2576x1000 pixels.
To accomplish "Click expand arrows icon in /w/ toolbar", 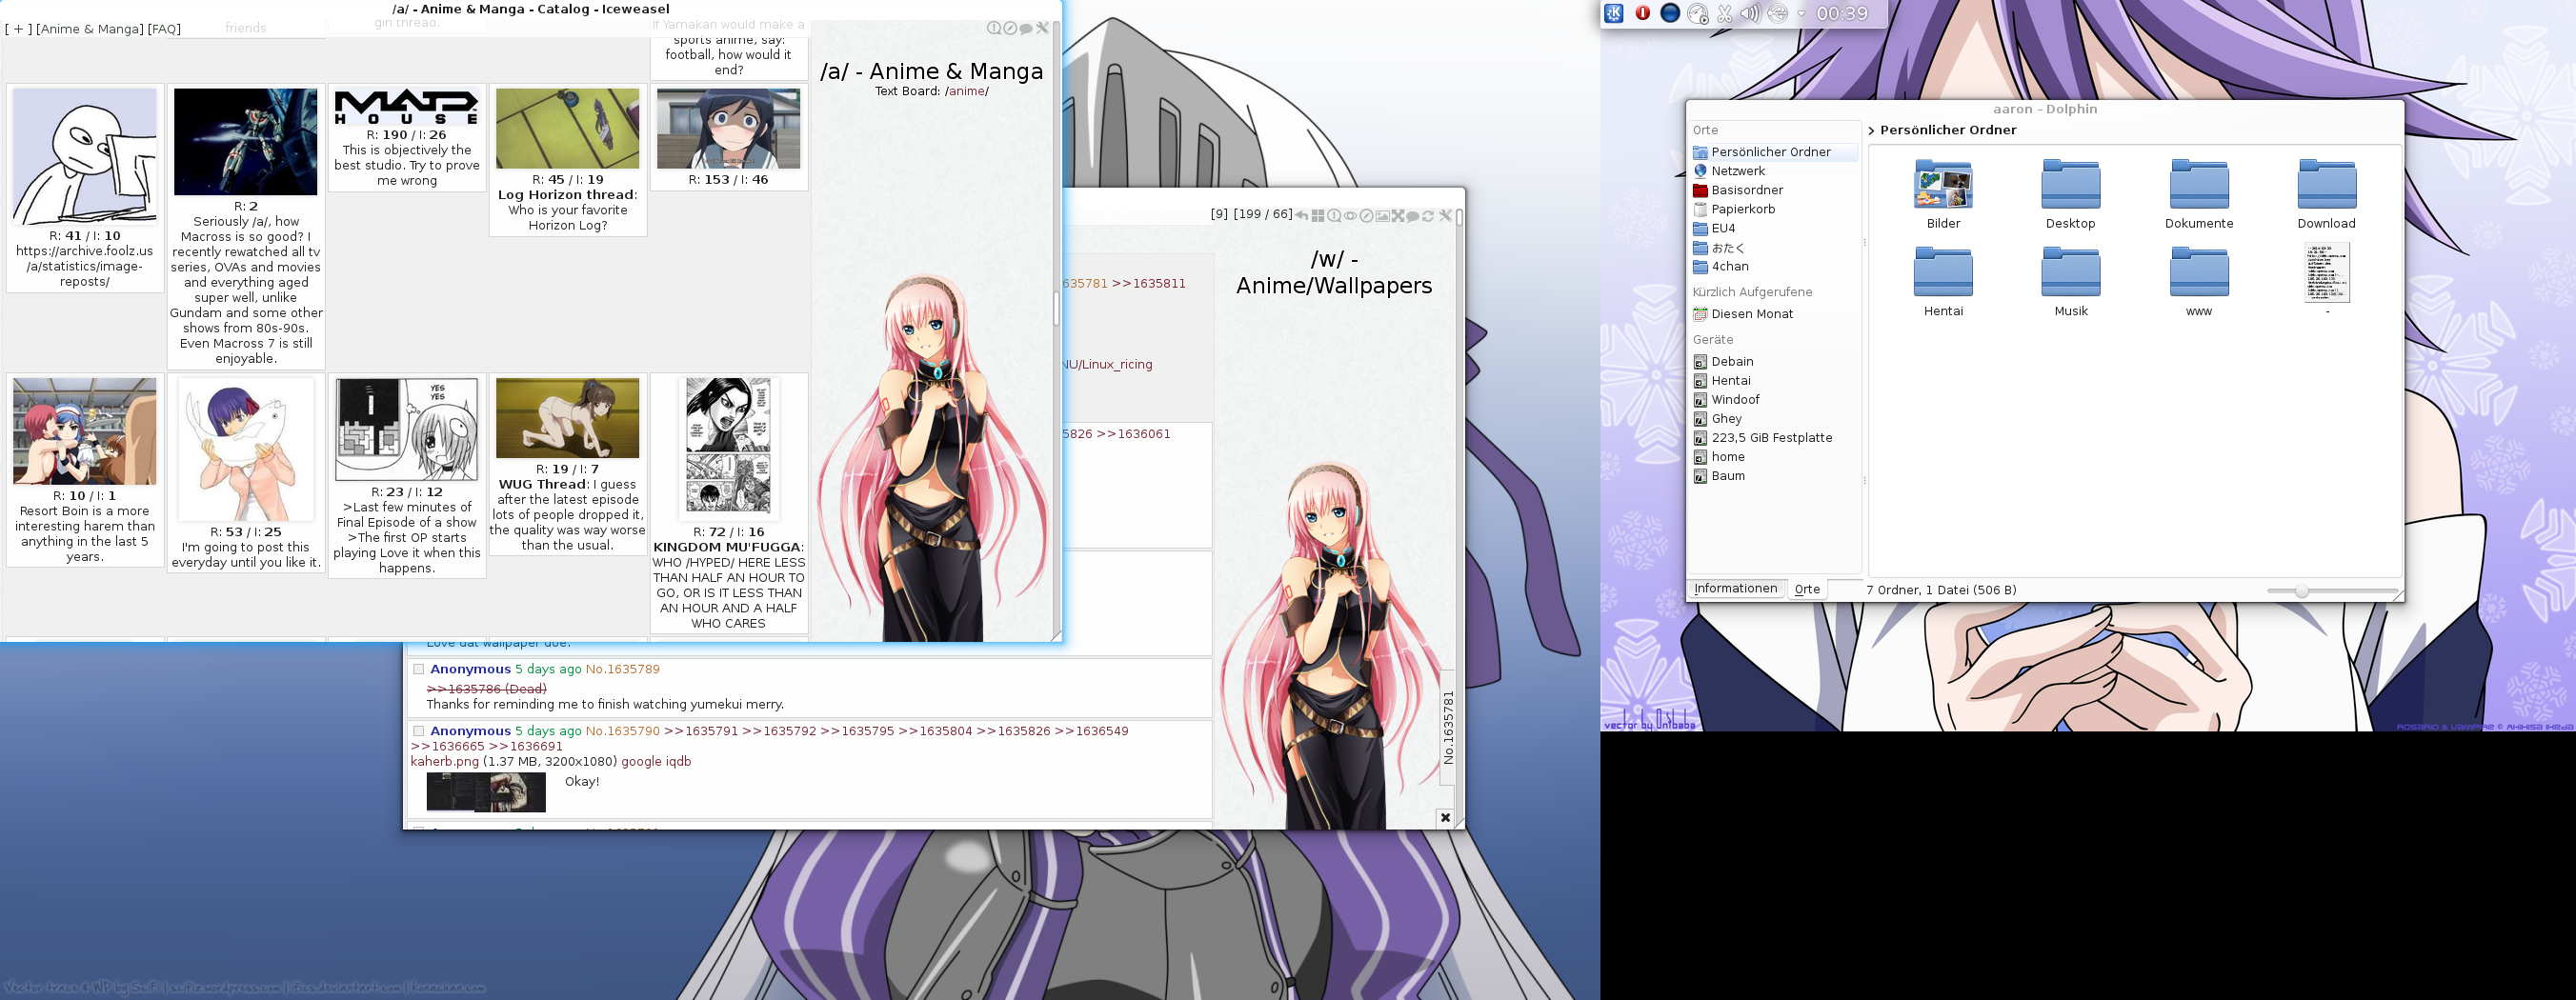I will pyautogui.click(x=1398, y=216).
